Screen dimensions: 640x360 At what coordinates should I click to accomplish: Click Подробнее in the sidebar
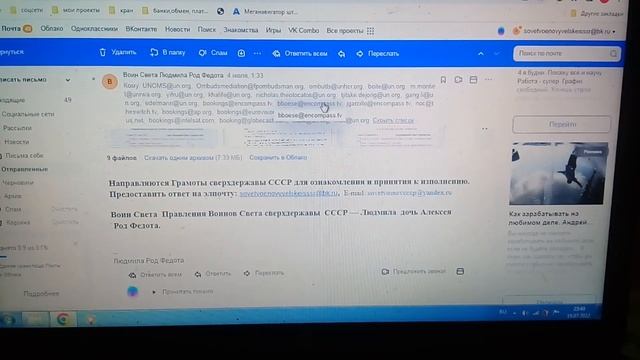(41, 293)
